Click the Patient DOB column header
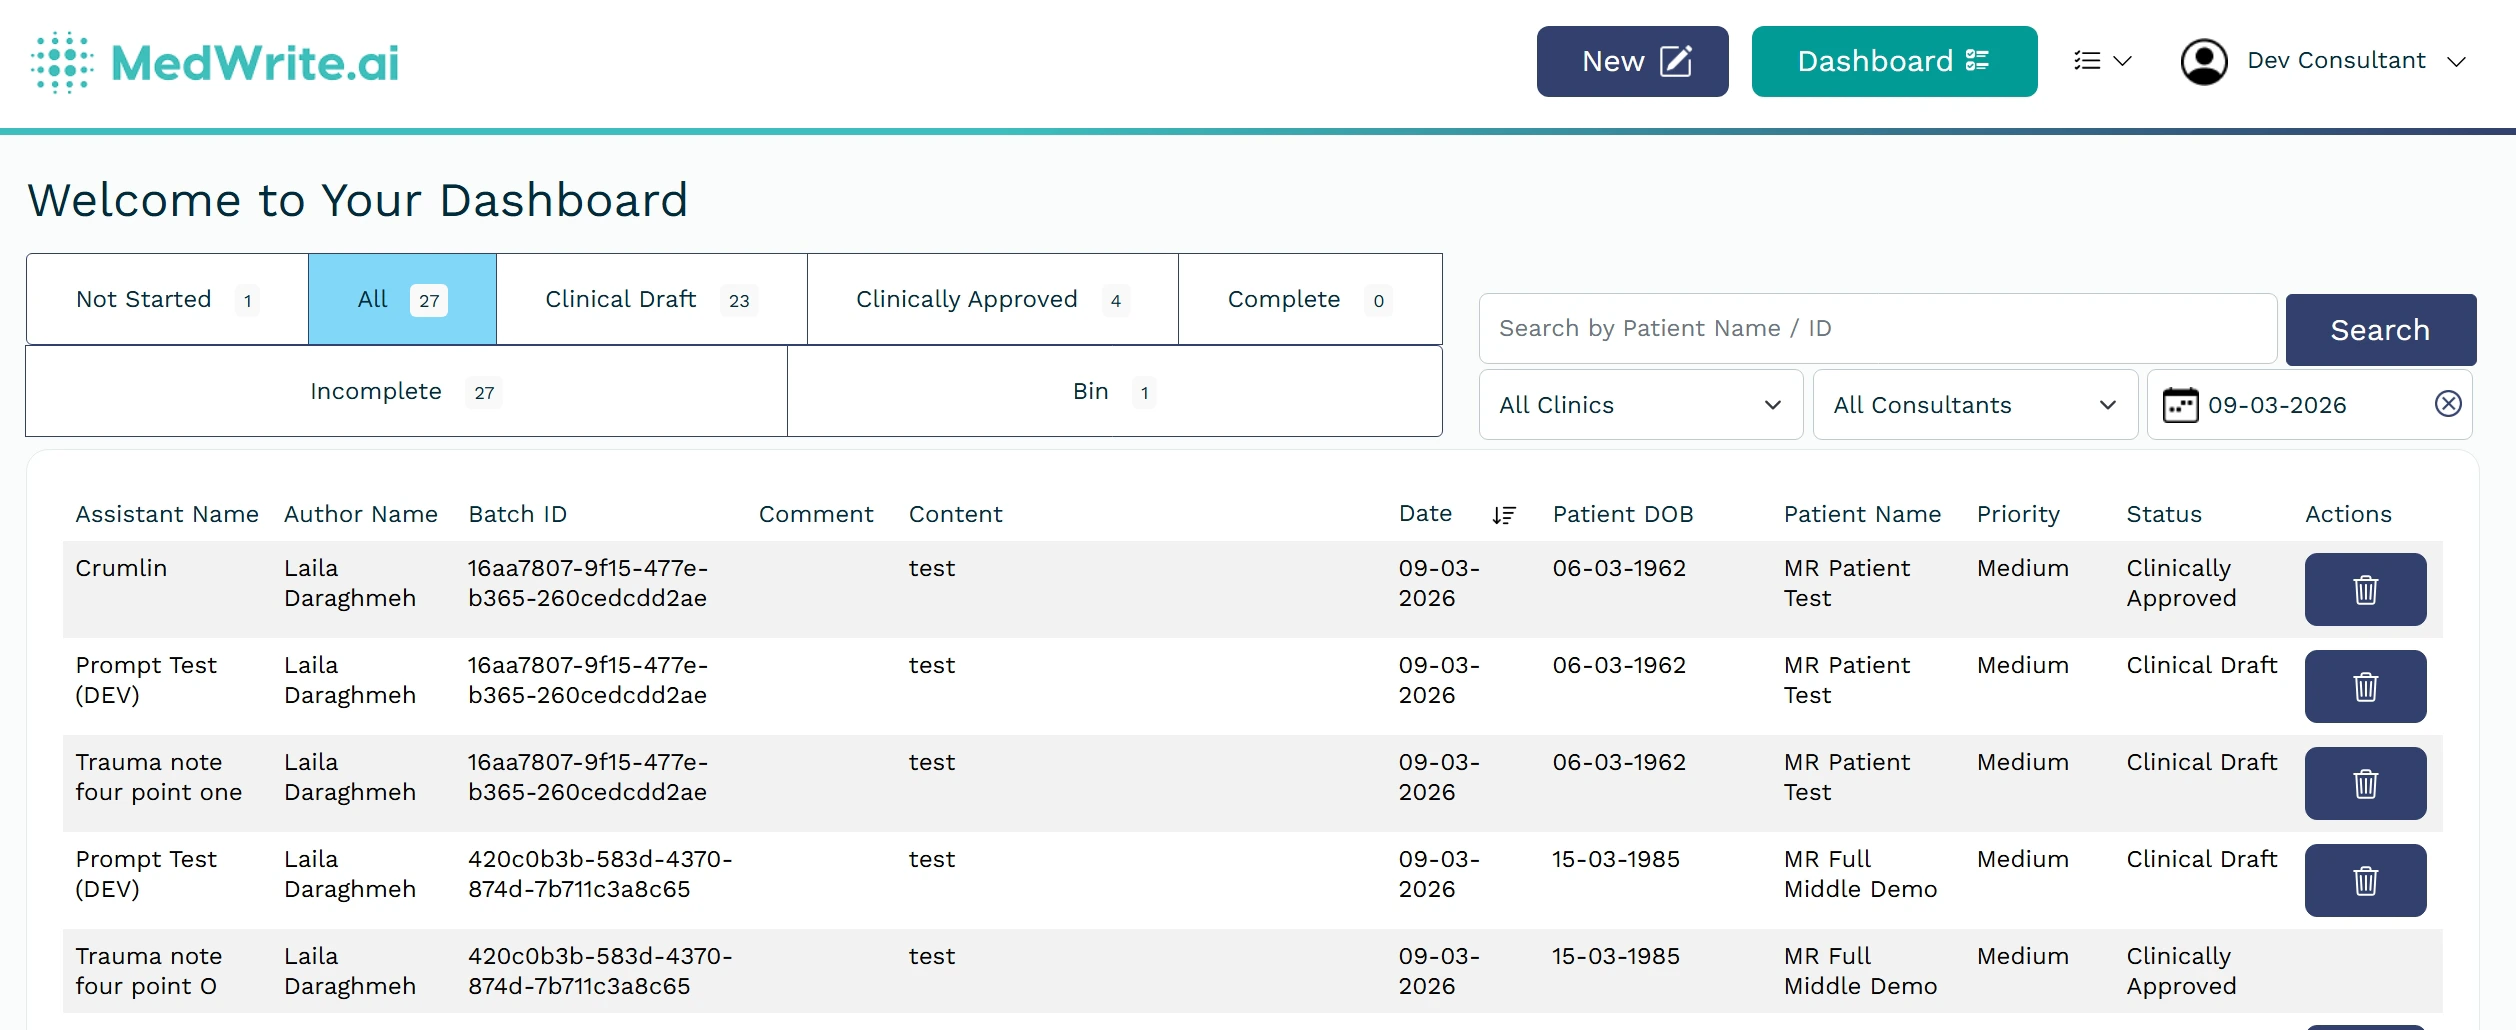Image resolution: width=2516 pixels, height=1030 pixels. coord(1622,514)
